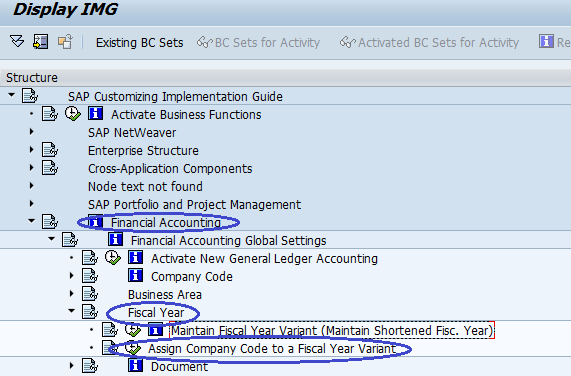Open documentation icon for Financial Accounting
571x376 pixels.
point(50,222)
